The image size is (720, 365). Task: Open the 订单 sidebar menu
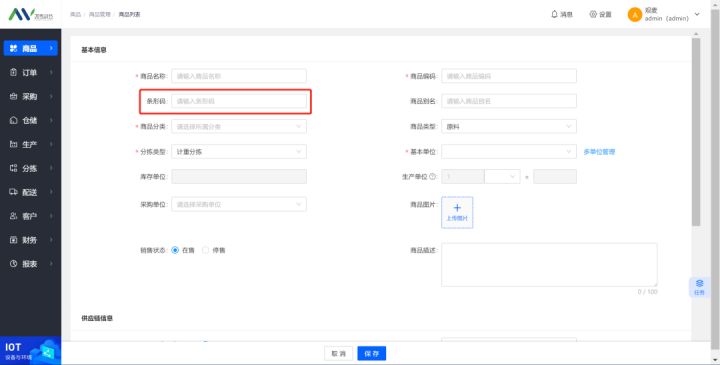(x=30, y=73)
